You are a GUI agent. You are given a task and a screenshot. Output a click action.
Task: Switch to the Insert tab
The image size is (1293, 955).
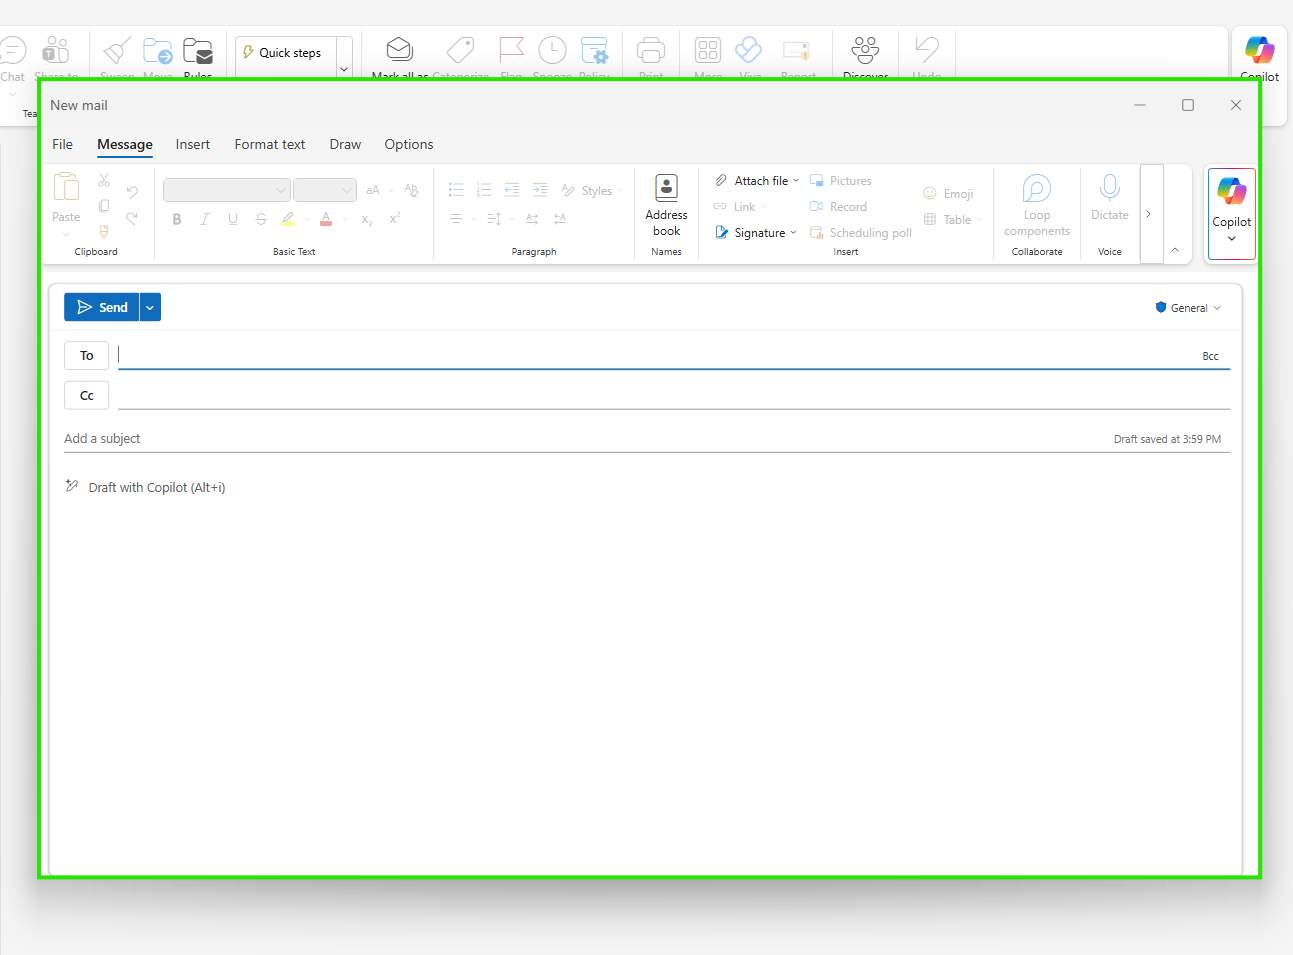click(x=193, y=144)
